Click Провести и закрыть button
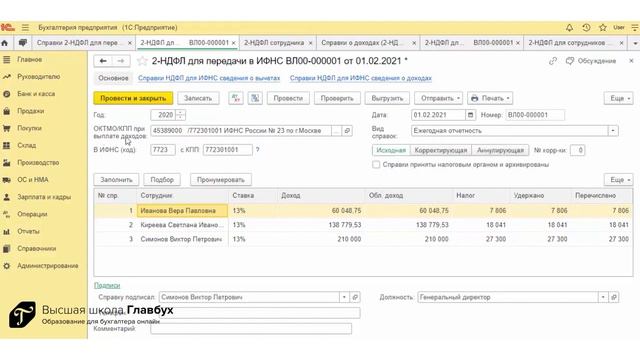The image size is (640, 360). pyautogui.click(x=133, y=98)
